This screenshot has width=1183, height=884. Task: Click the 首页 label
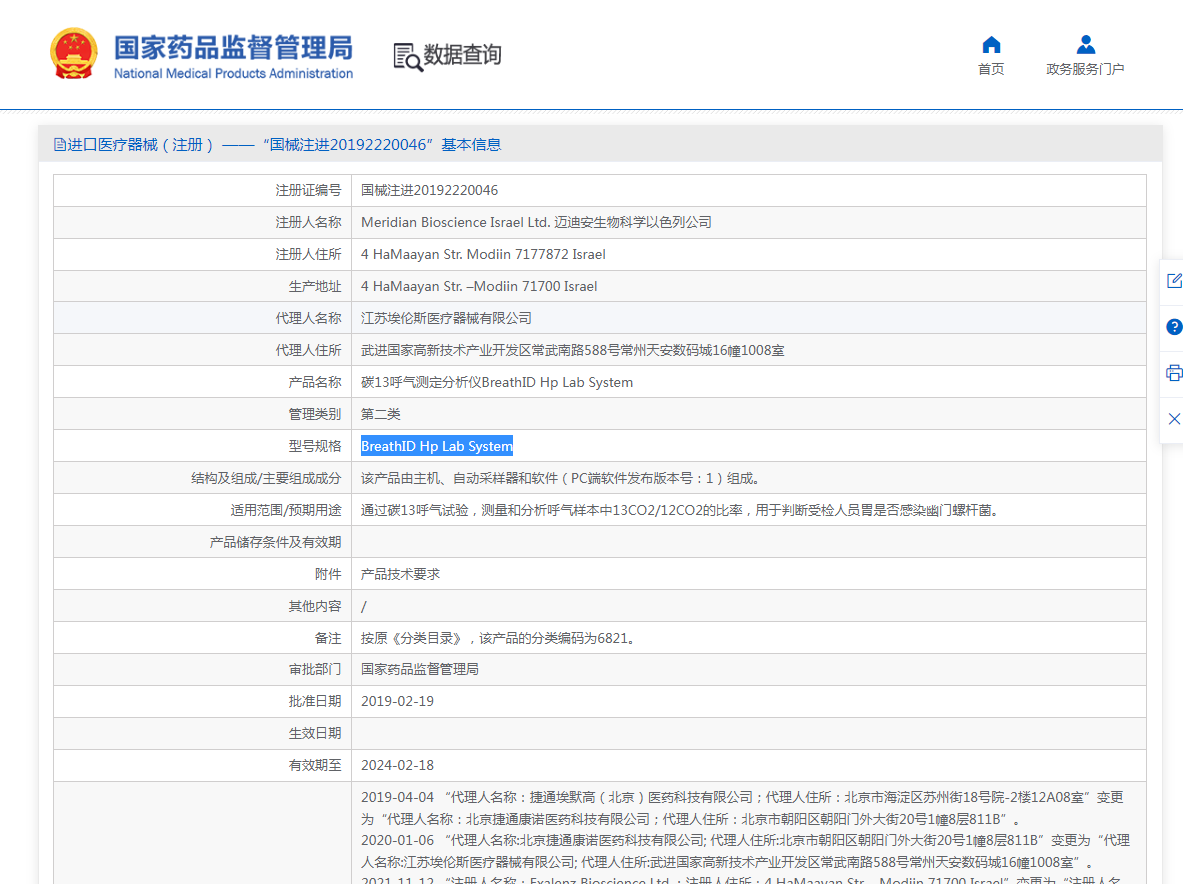pos(991,69)
